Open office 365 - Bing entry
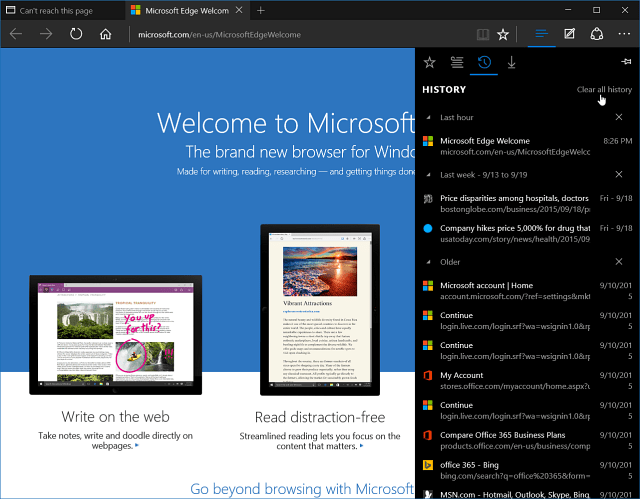Viewport: 640px width, 499px height. [x=527, y=470]
